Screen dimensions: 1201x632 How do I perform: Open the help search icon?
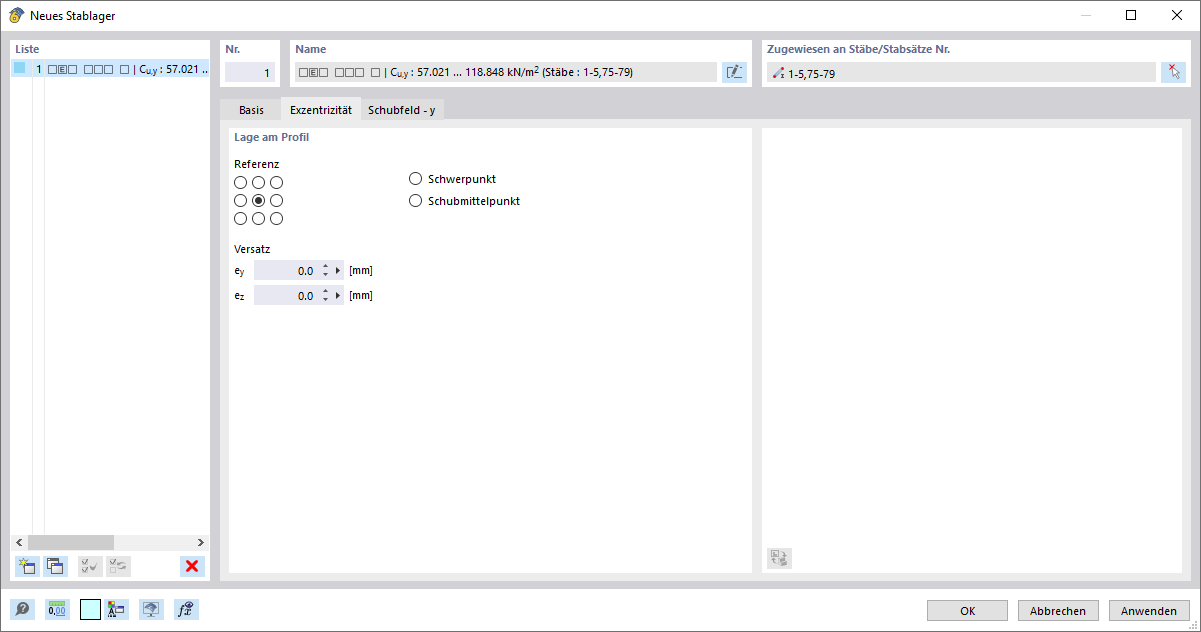coord(22,609)
